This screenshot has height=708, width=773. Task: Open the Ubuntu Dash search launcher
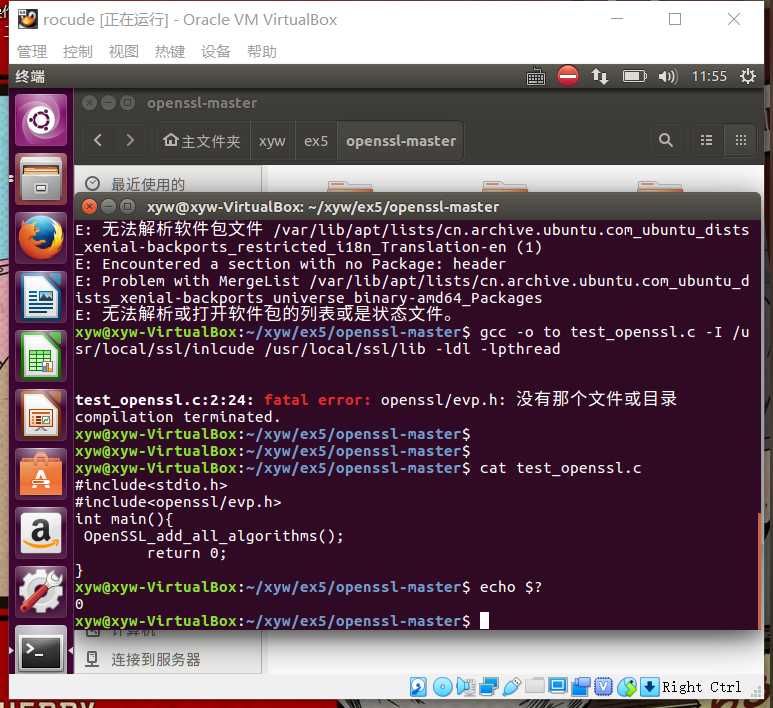(41, 120)
